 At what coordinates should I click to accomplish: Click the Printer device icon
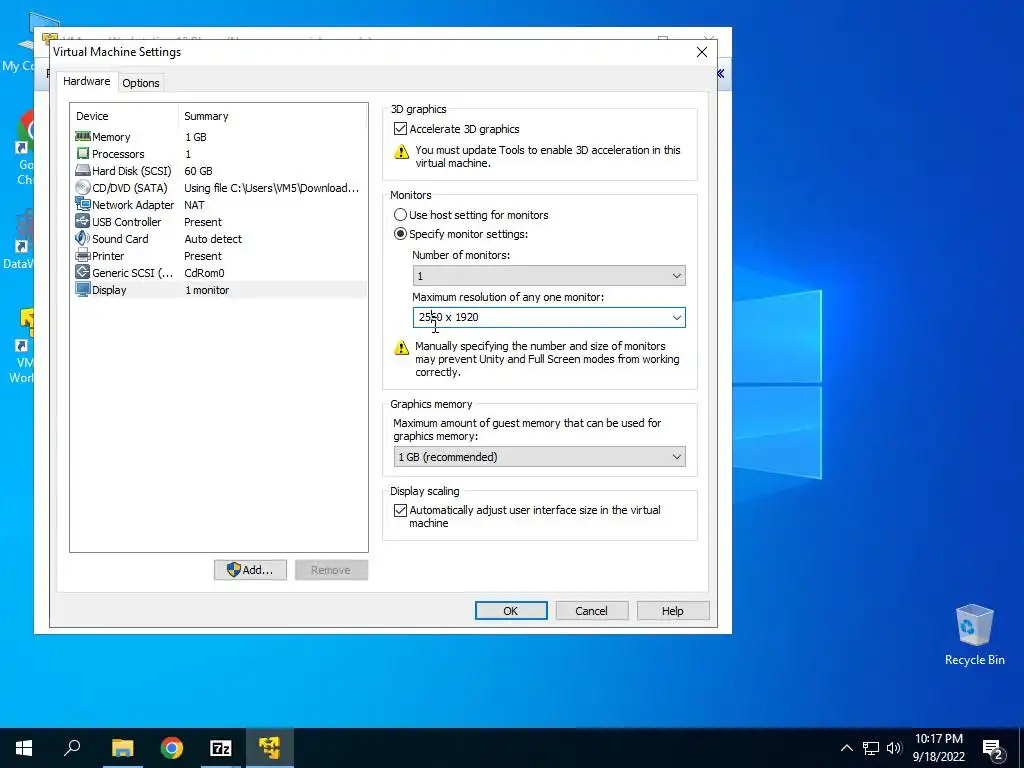(82, 255)
